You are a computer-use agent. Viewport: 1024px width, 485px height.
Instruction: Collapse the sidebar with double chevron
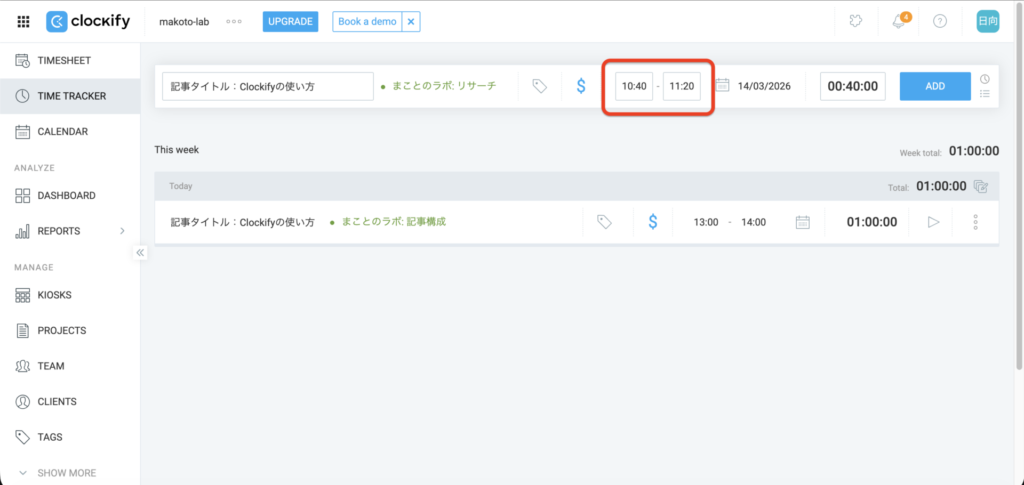141,253
